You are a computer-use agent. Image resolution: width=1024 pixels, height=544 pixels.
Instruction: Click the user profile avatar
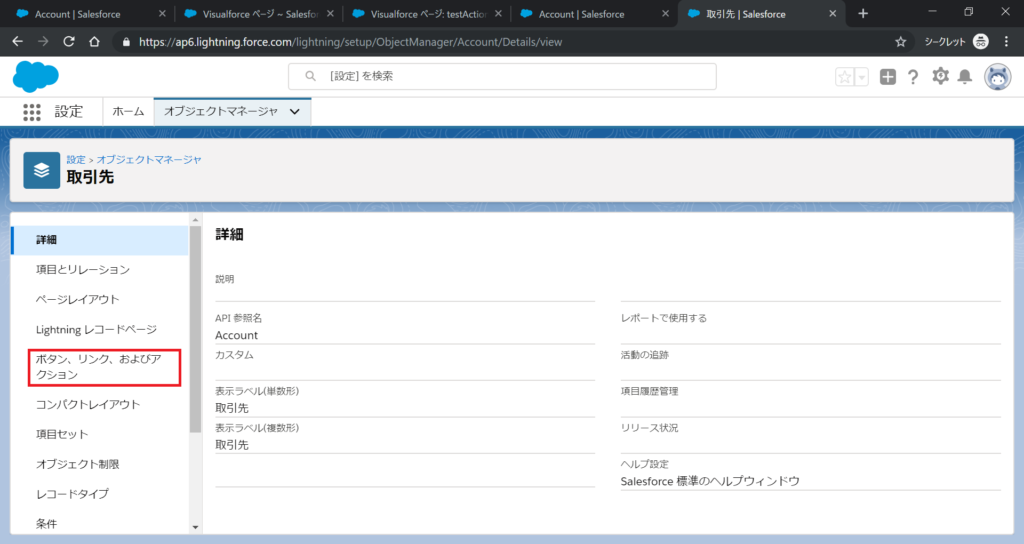tap(997, 77)
